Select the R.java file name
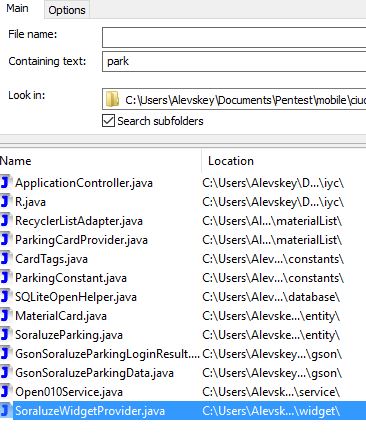Image resolution: width=366 pixels, height=445 pixels. 30,202
